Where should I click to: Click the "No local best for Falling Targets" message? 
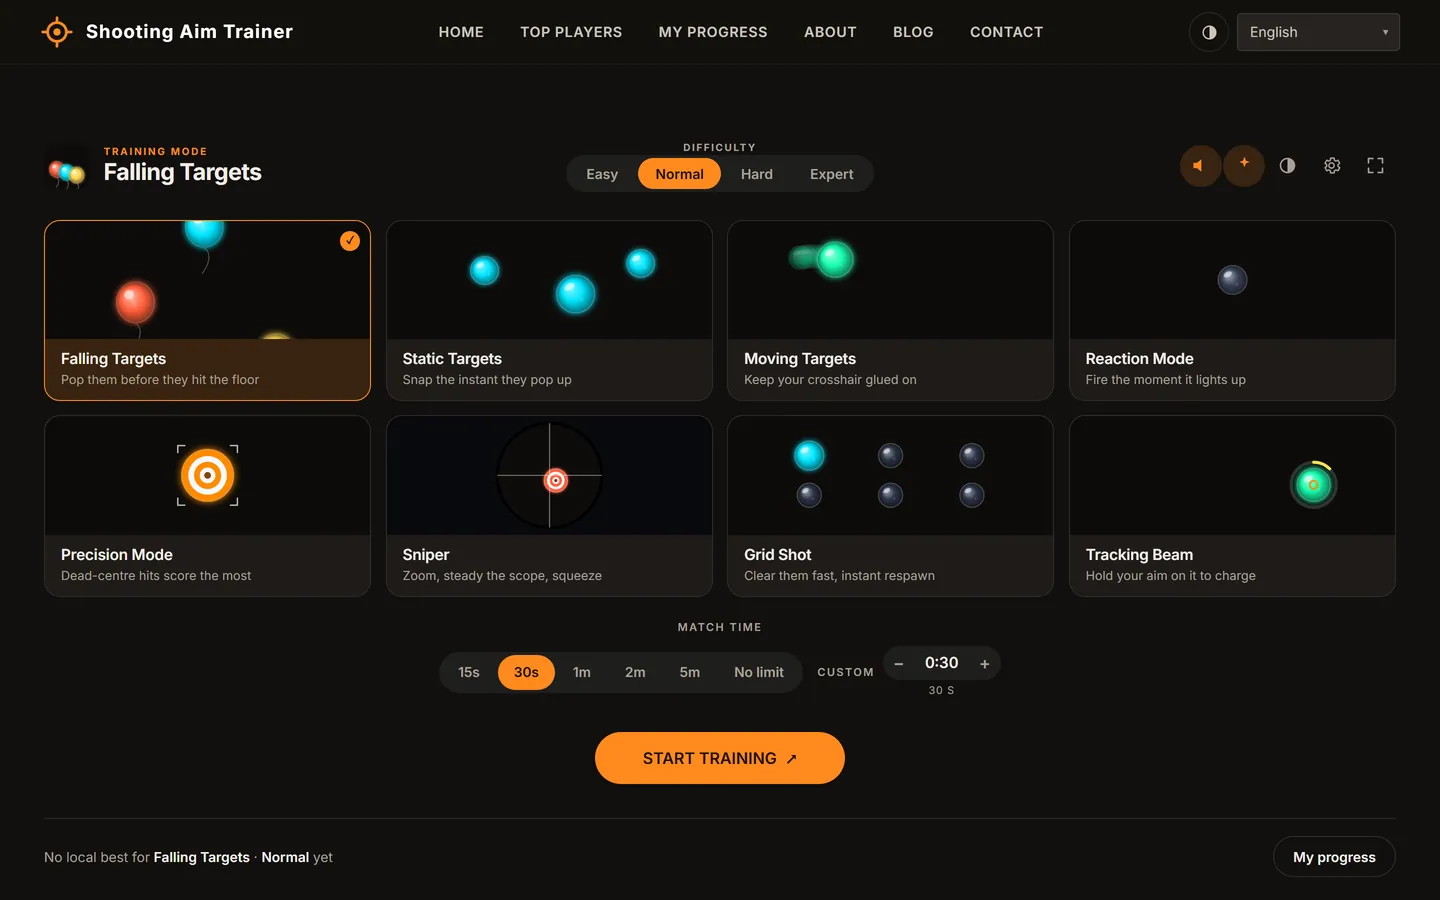click(188, 857)
